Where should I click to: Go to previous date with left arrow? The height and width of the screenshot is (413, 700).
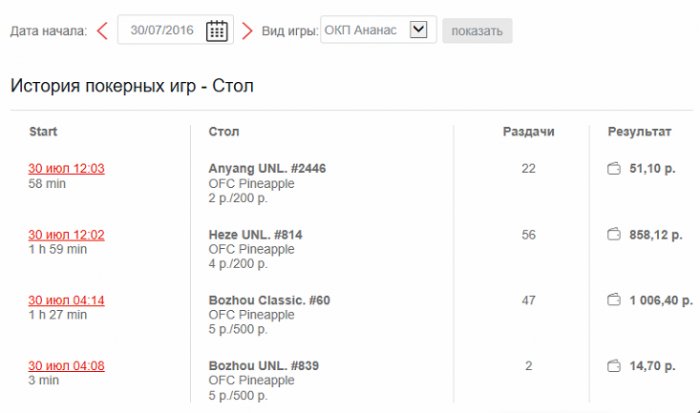pyautogui.click(x=102, y=30)
